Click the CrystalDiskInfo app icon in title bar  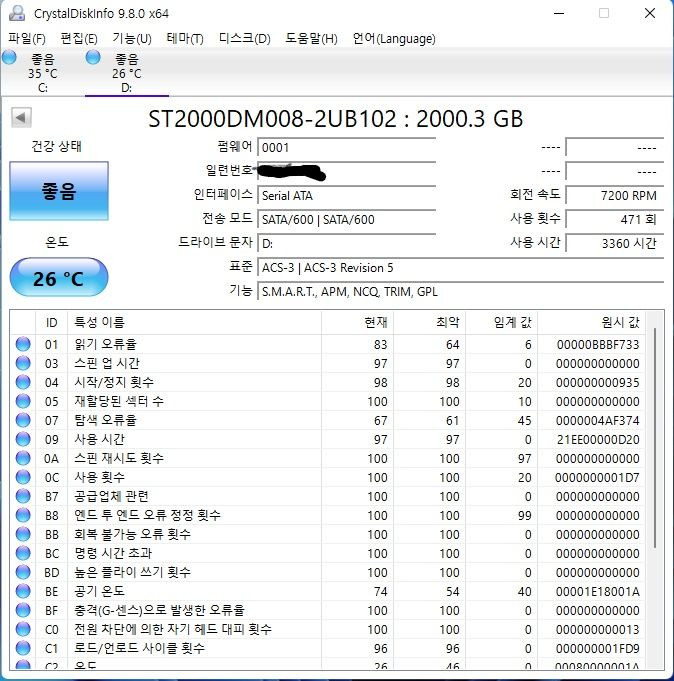point(17,13)
